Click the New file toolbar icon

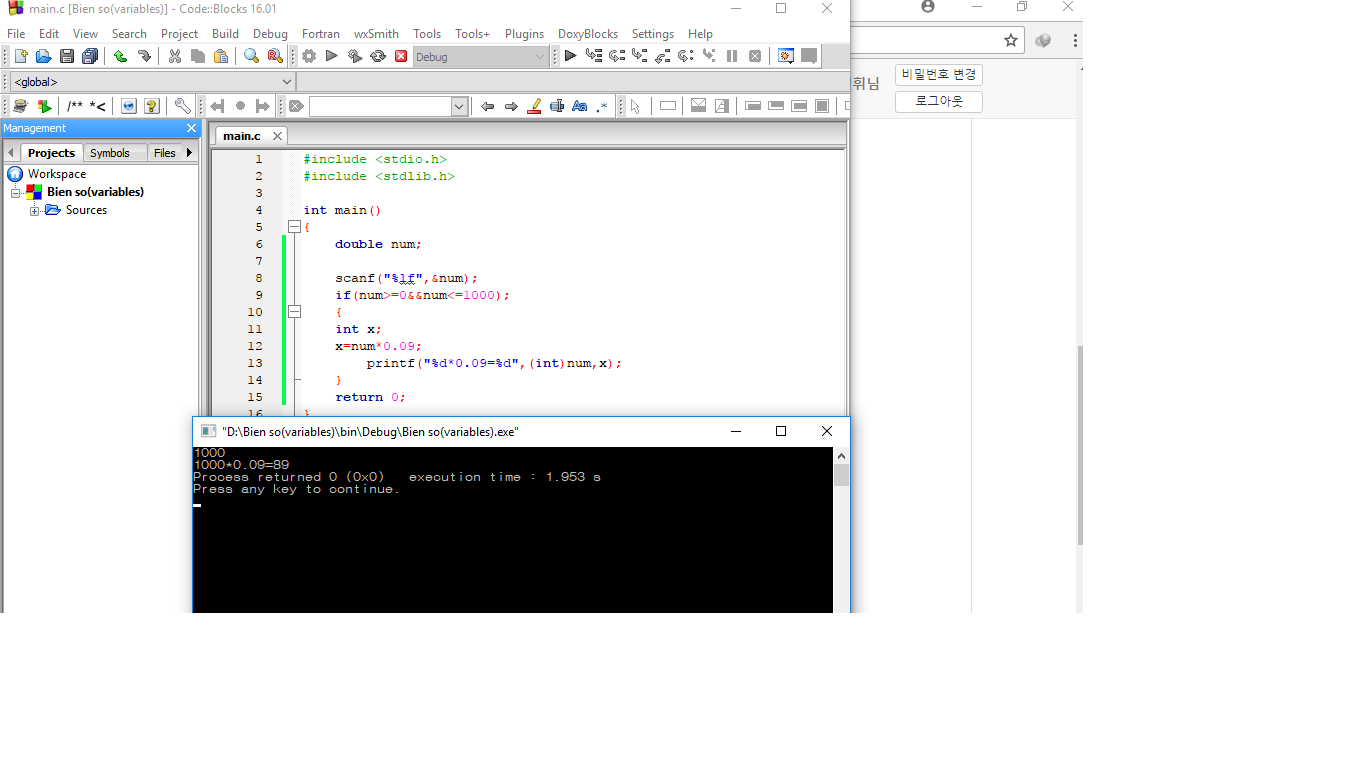20,57
